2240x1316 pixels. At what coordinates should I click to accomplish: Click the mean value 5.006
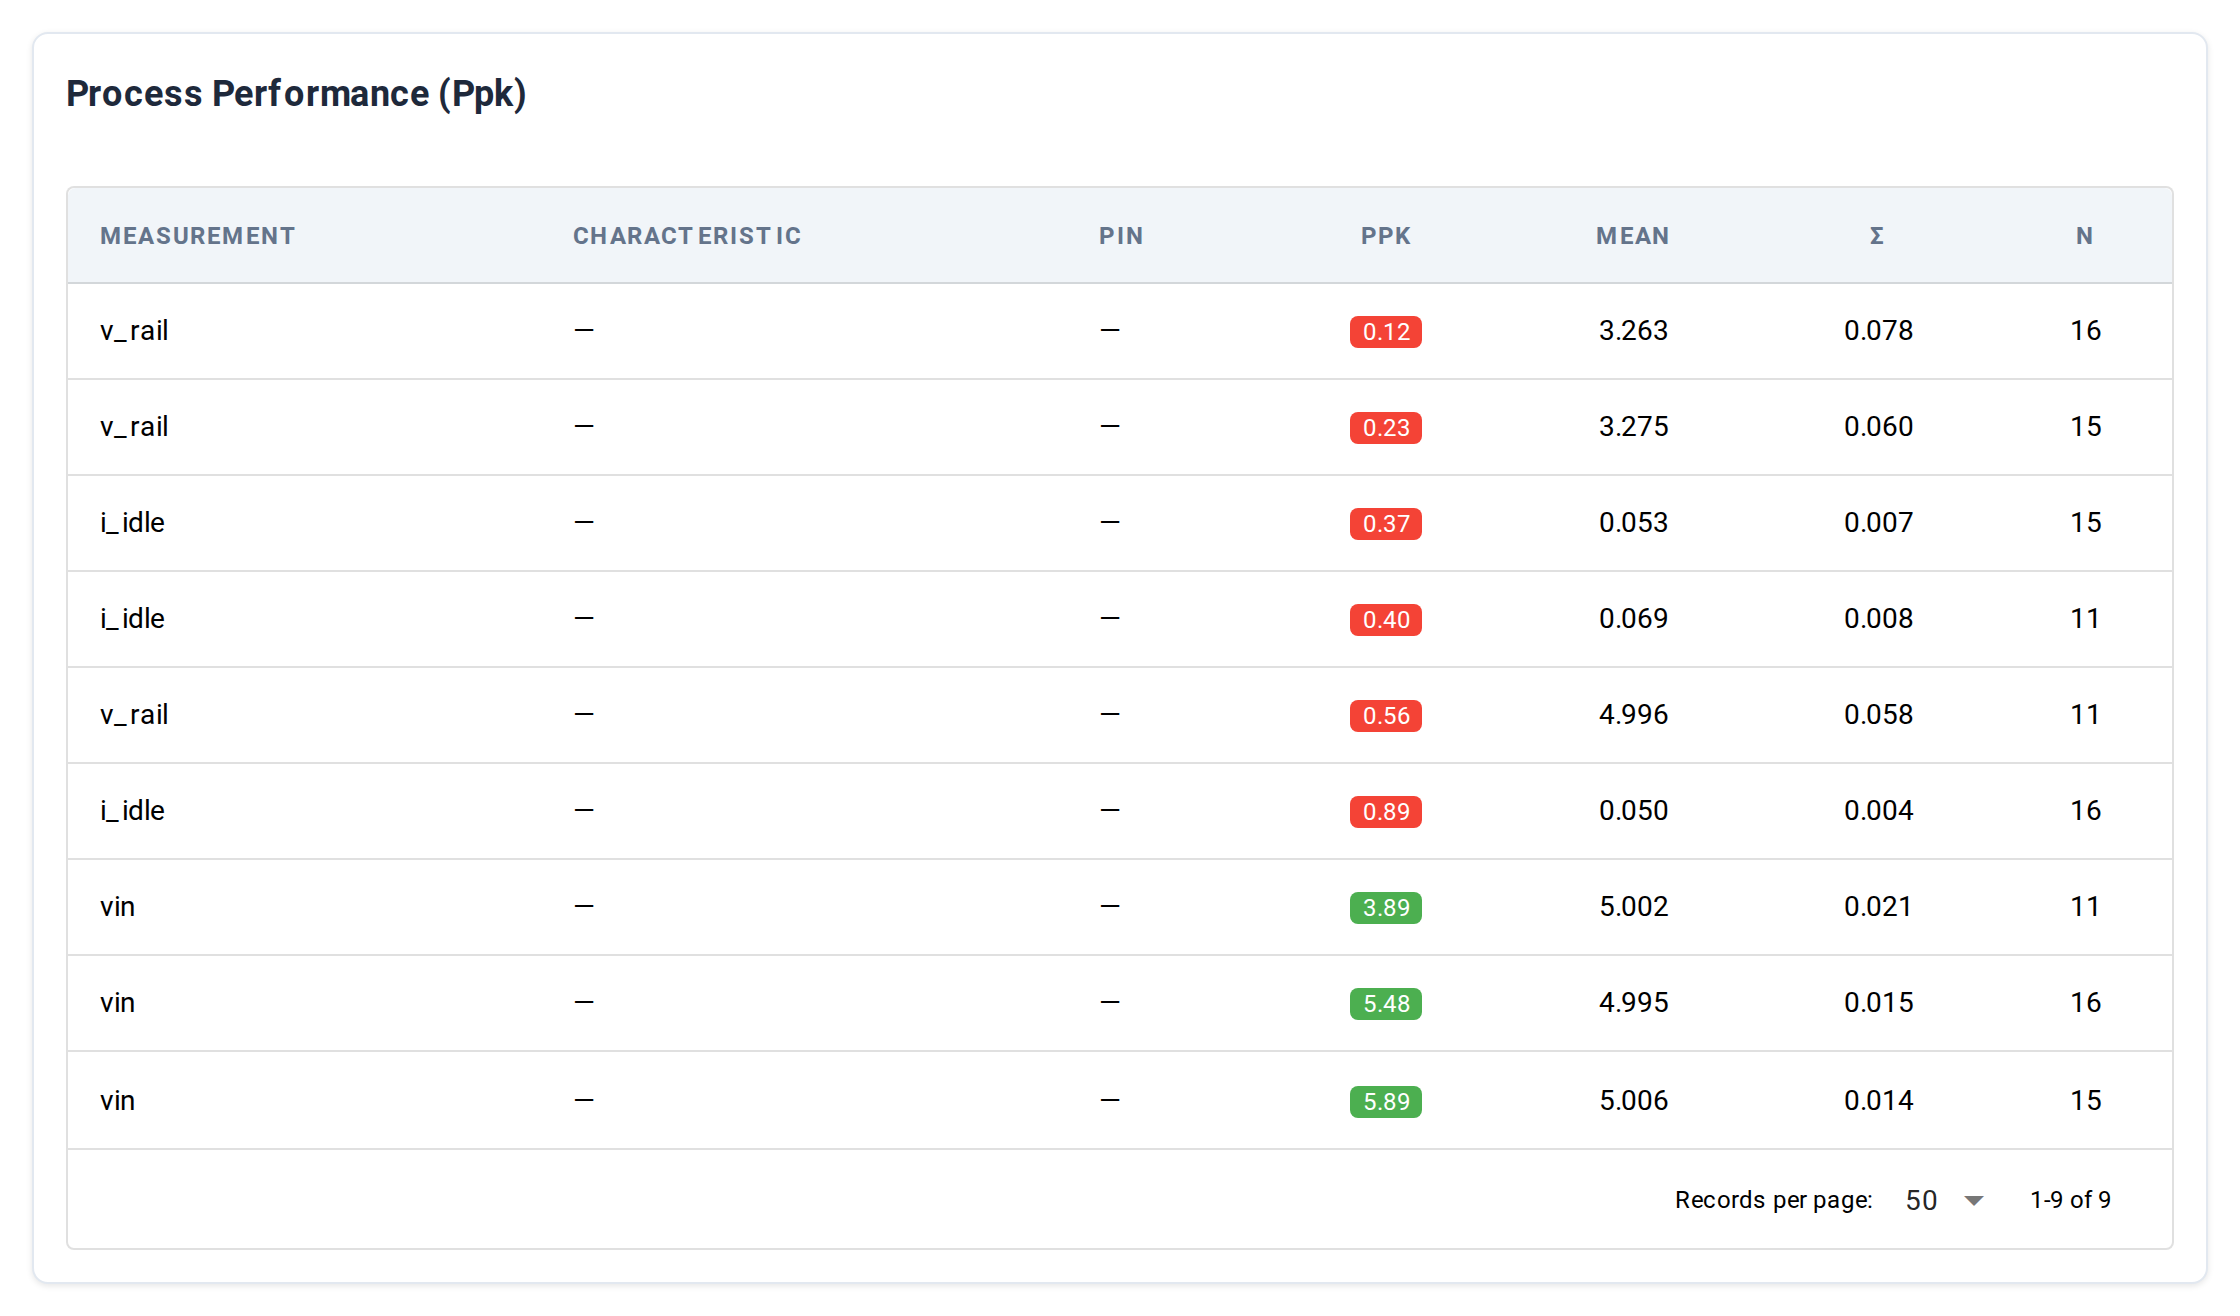[x=1634, y=1101]
